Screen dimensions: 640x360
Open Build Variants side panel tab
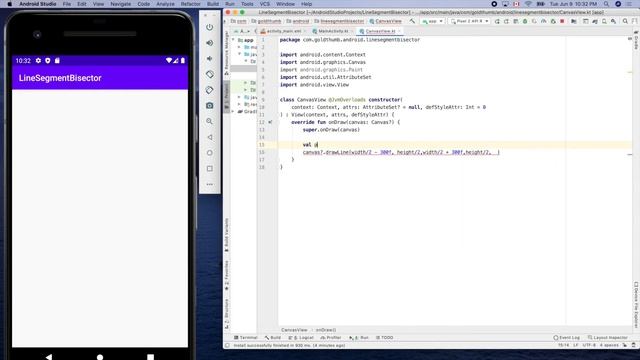click(227, 235)
